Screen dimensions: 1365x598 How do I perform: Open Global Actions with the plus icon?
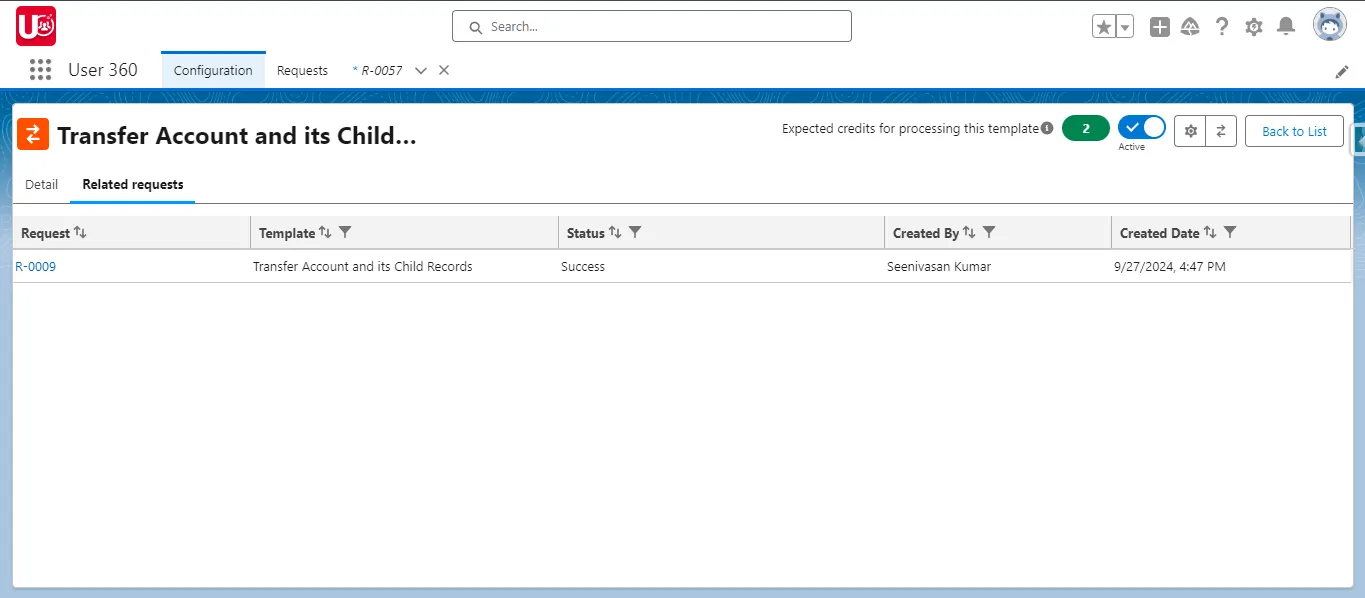[x=1159, y=27]
